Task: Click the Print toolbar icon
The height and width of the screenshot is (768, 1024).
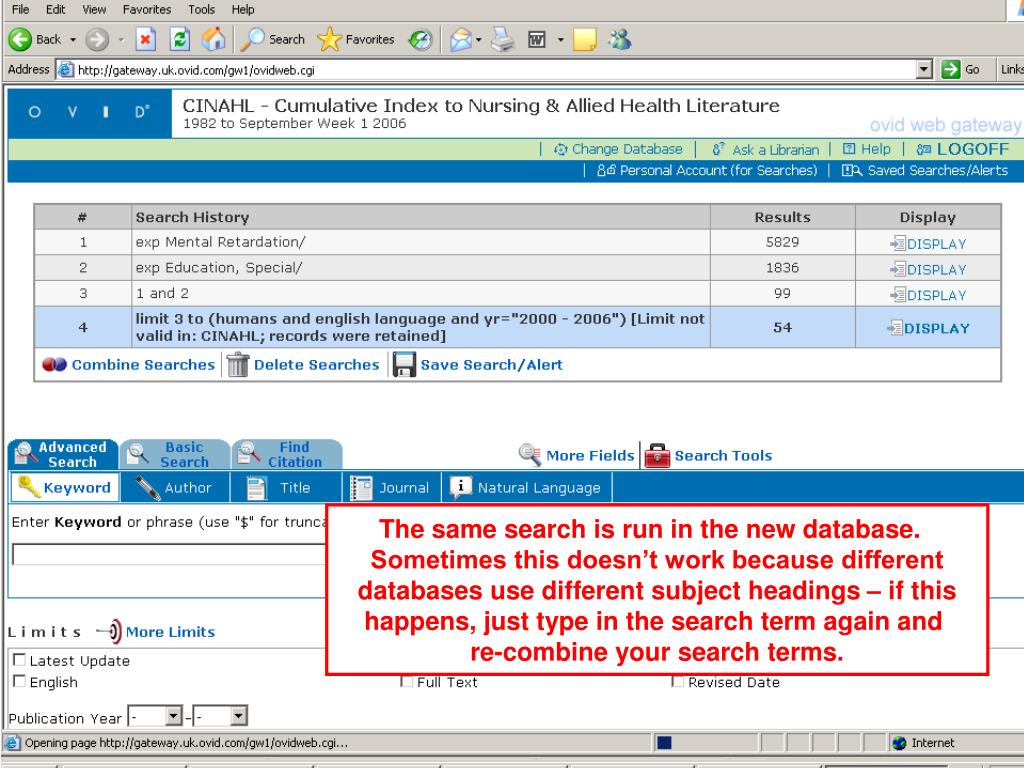Action: pyautogui.click(x=503, y=40)
